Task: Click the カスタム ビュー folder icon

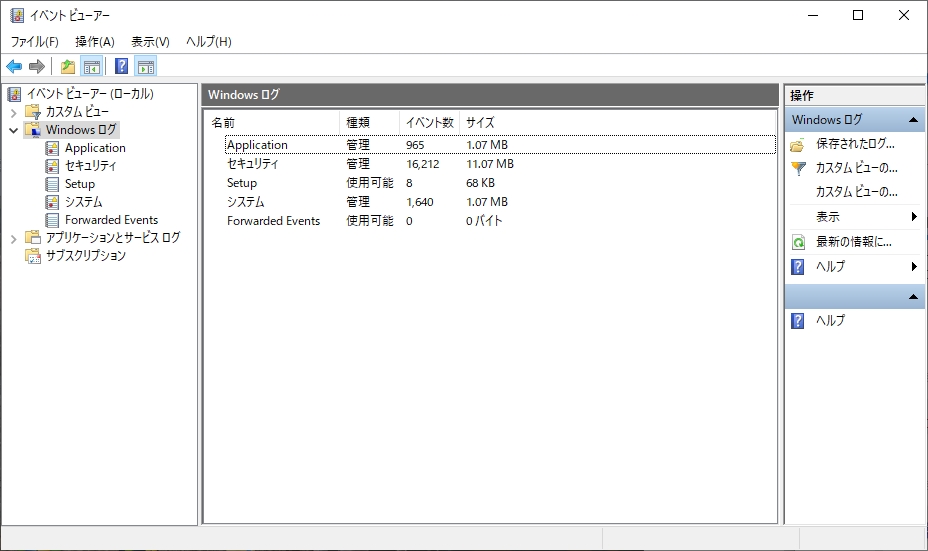Action: (x=33, y=112)
